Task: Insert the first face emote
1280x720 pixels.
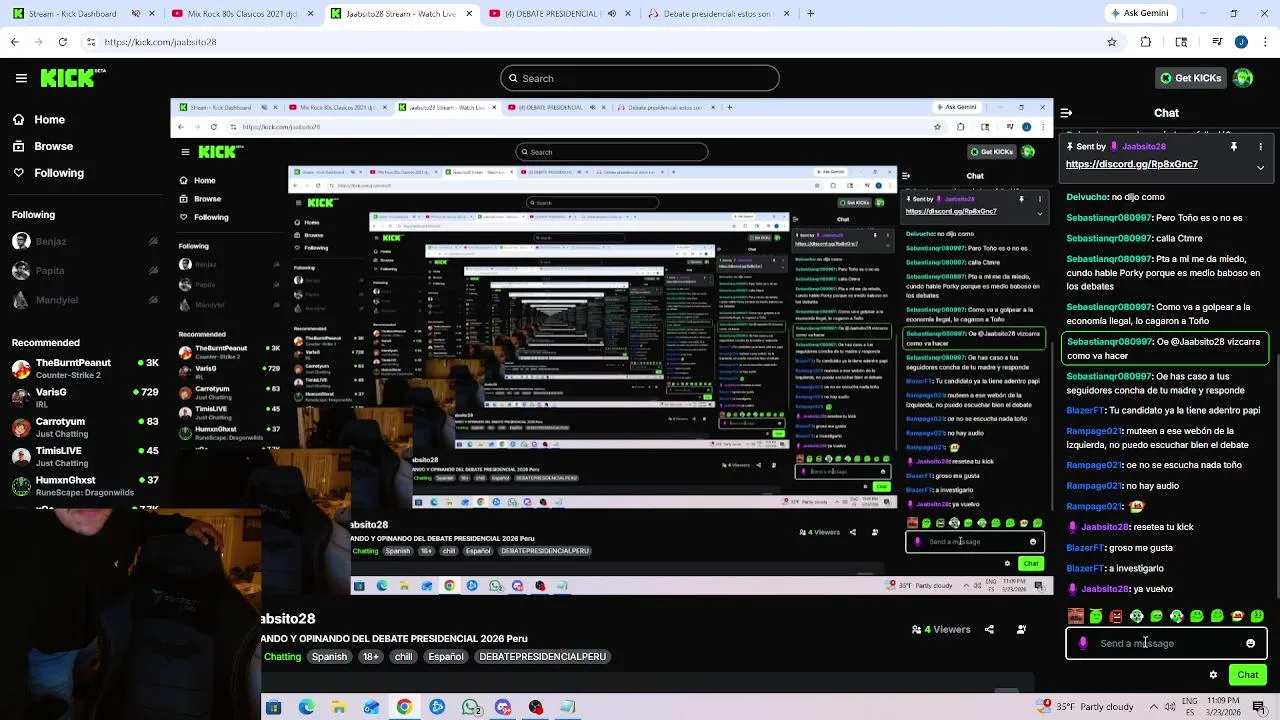Action: (x=1076, y=616)
